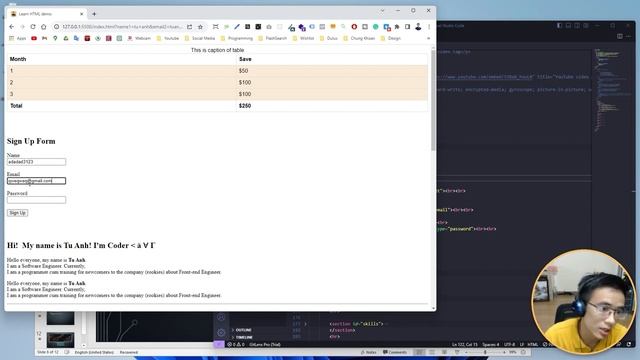Open the Programming bookmarks folder

click(236, 38)
